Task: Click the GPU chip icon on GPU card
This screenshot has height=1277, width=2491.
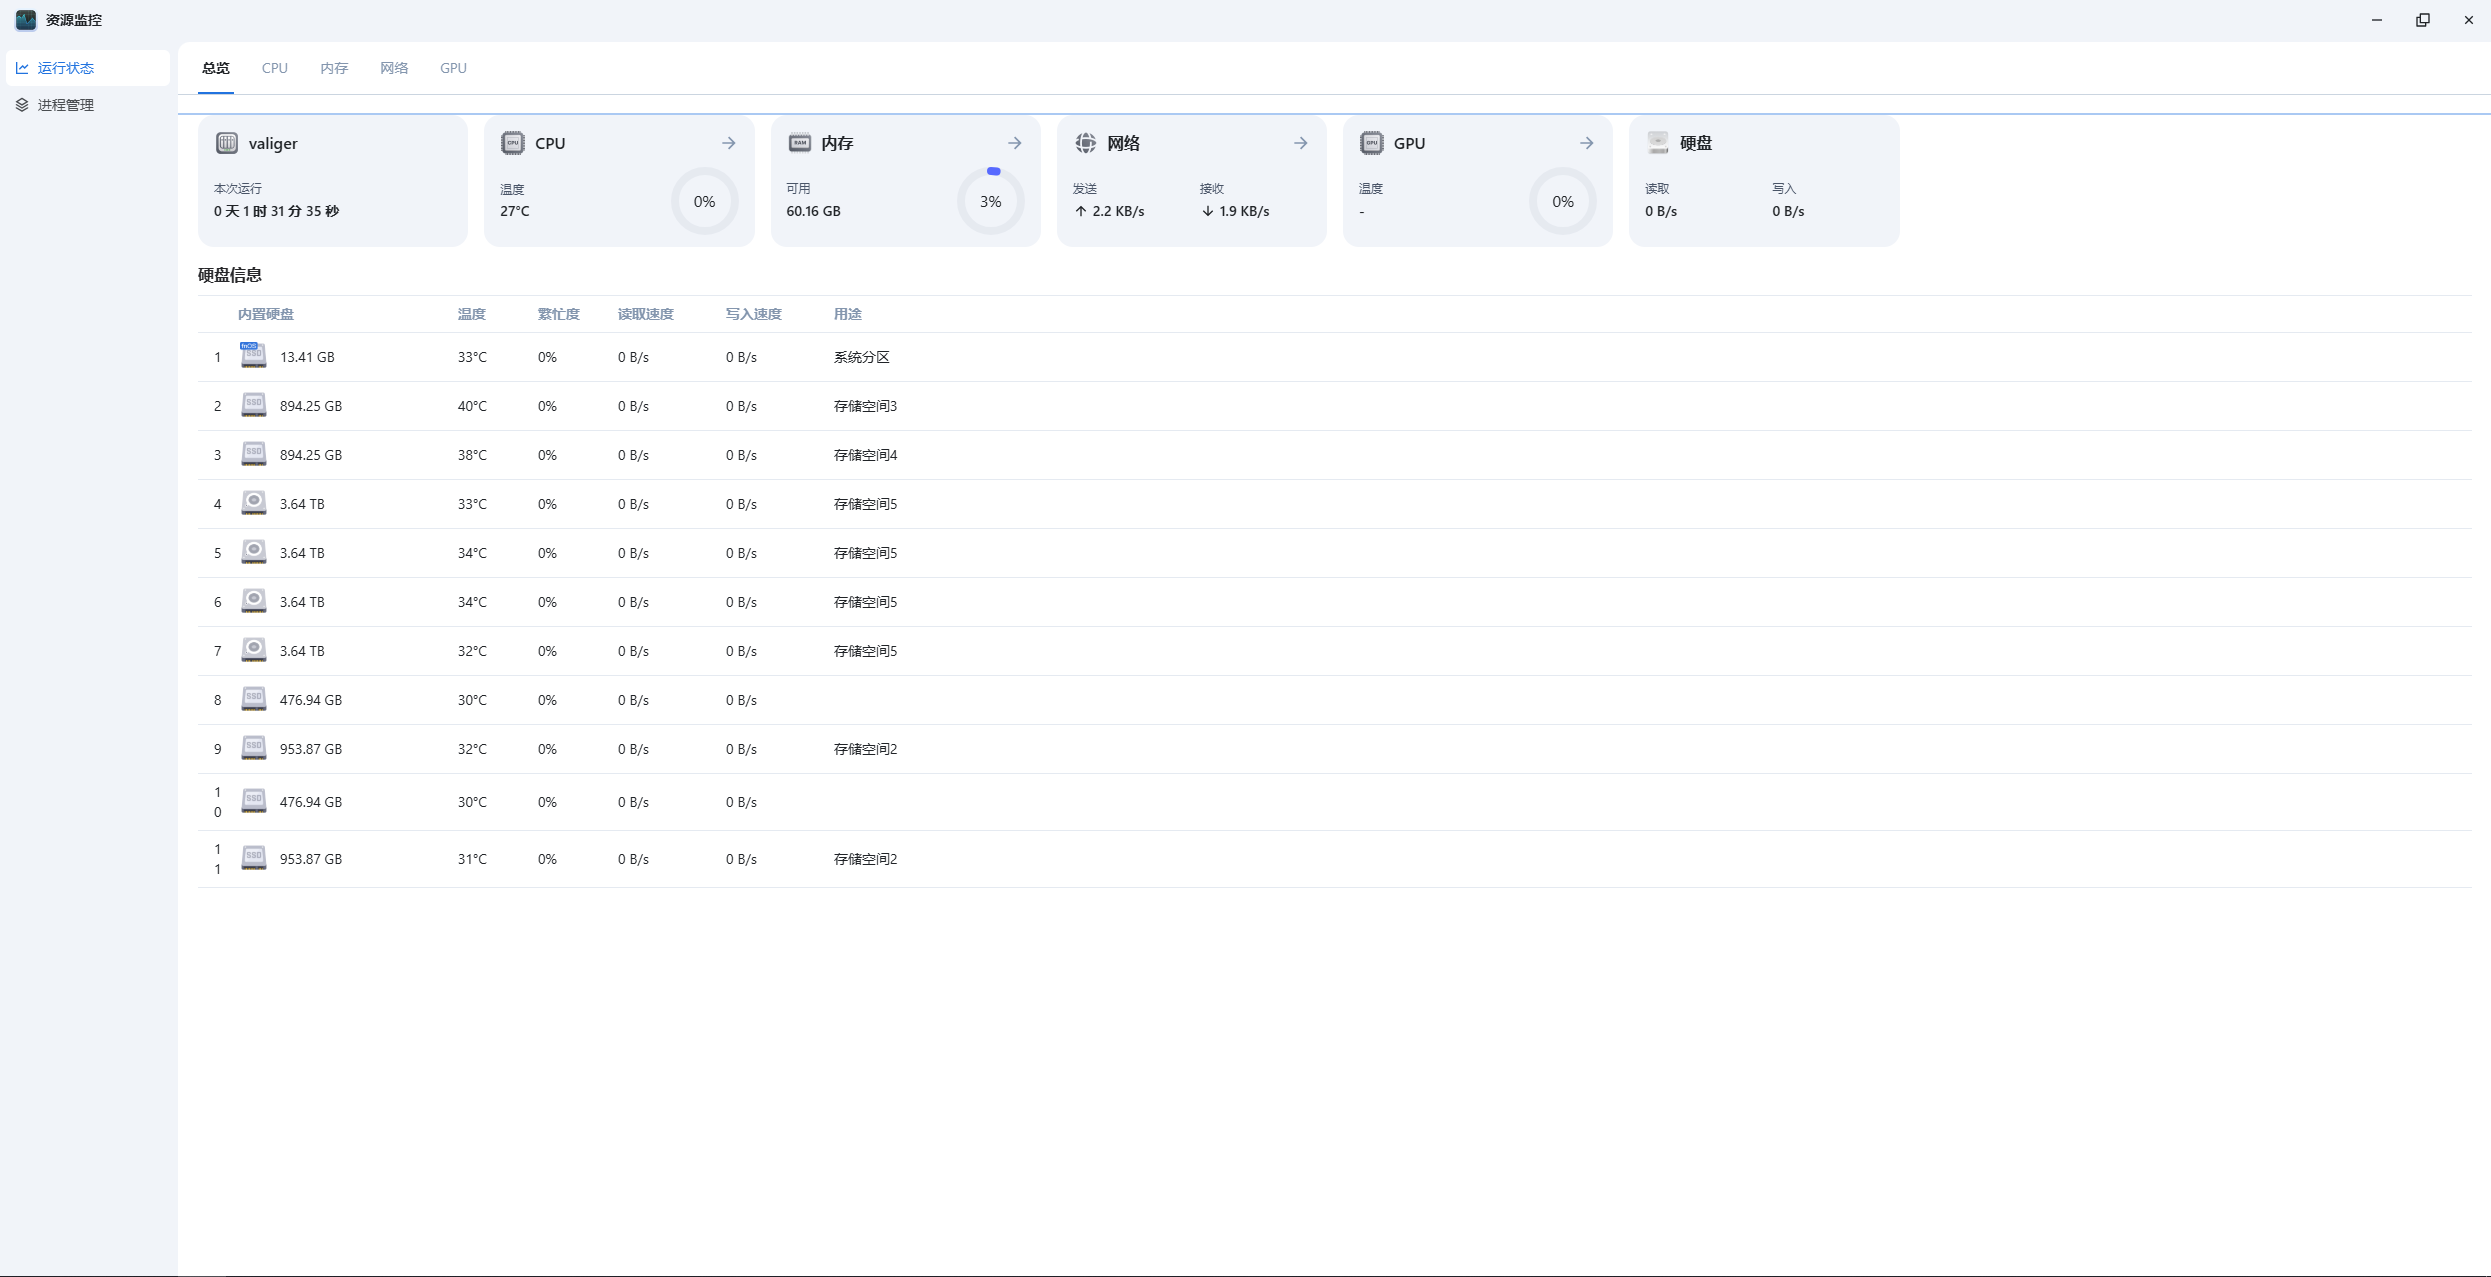Action: coord(1371,143)
